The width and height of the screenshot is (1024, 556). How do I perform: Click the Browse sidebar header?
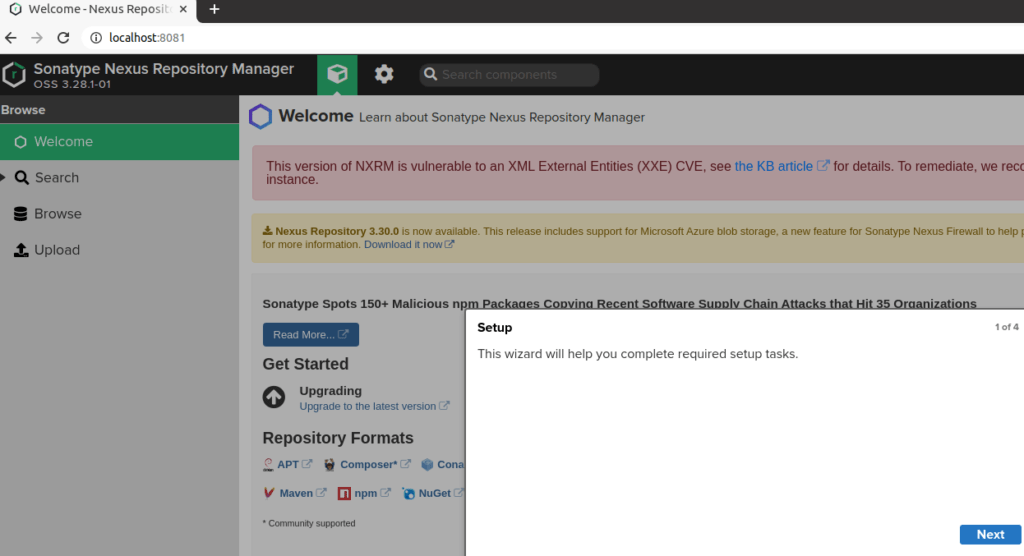pyautogui.click(x=120, y=110)
